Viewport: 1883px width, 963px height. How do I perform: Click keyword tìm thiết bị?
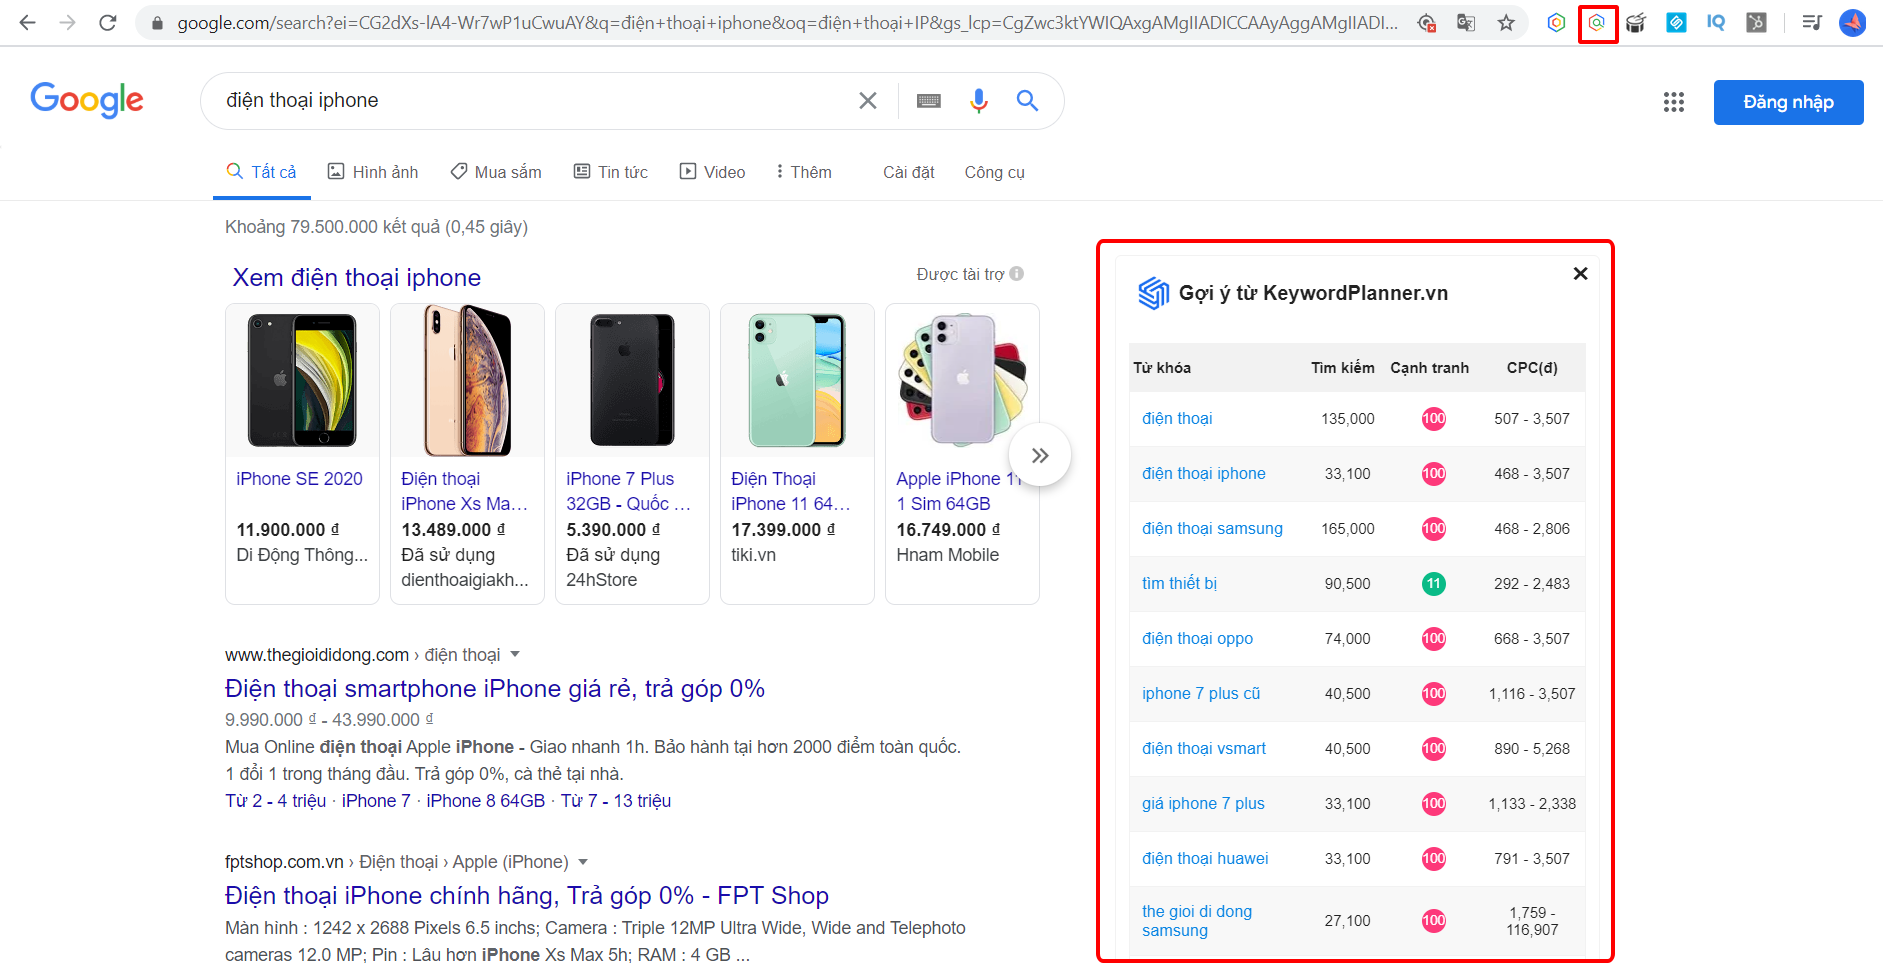pos(1179,583)
